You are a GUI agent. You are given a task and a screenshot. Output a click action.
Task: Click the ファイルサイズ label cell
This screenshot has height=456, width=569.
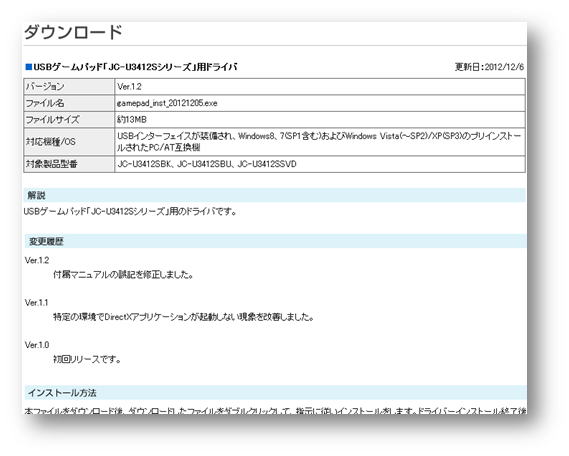(x=69, y=120)
